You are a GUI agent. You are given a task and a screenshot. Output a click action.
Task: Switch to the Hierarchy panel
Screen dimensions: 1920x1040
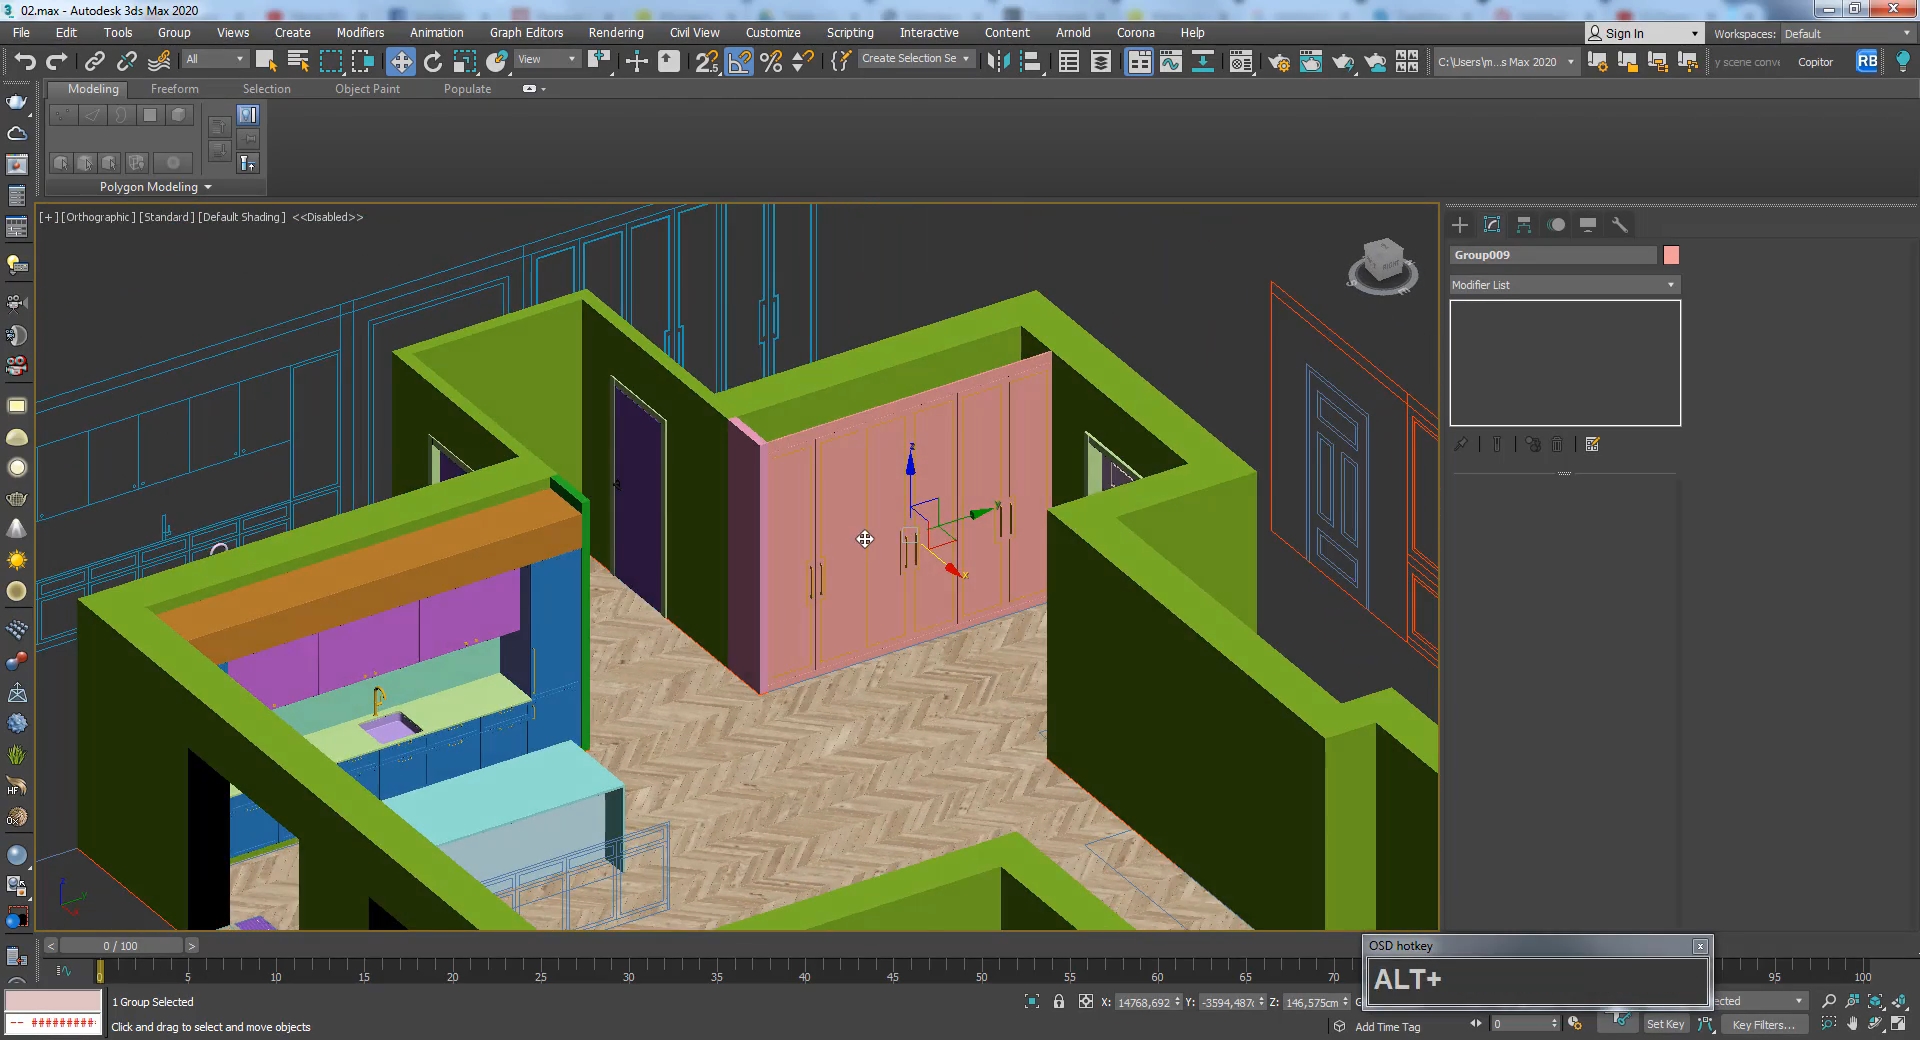coord(1524,225)
